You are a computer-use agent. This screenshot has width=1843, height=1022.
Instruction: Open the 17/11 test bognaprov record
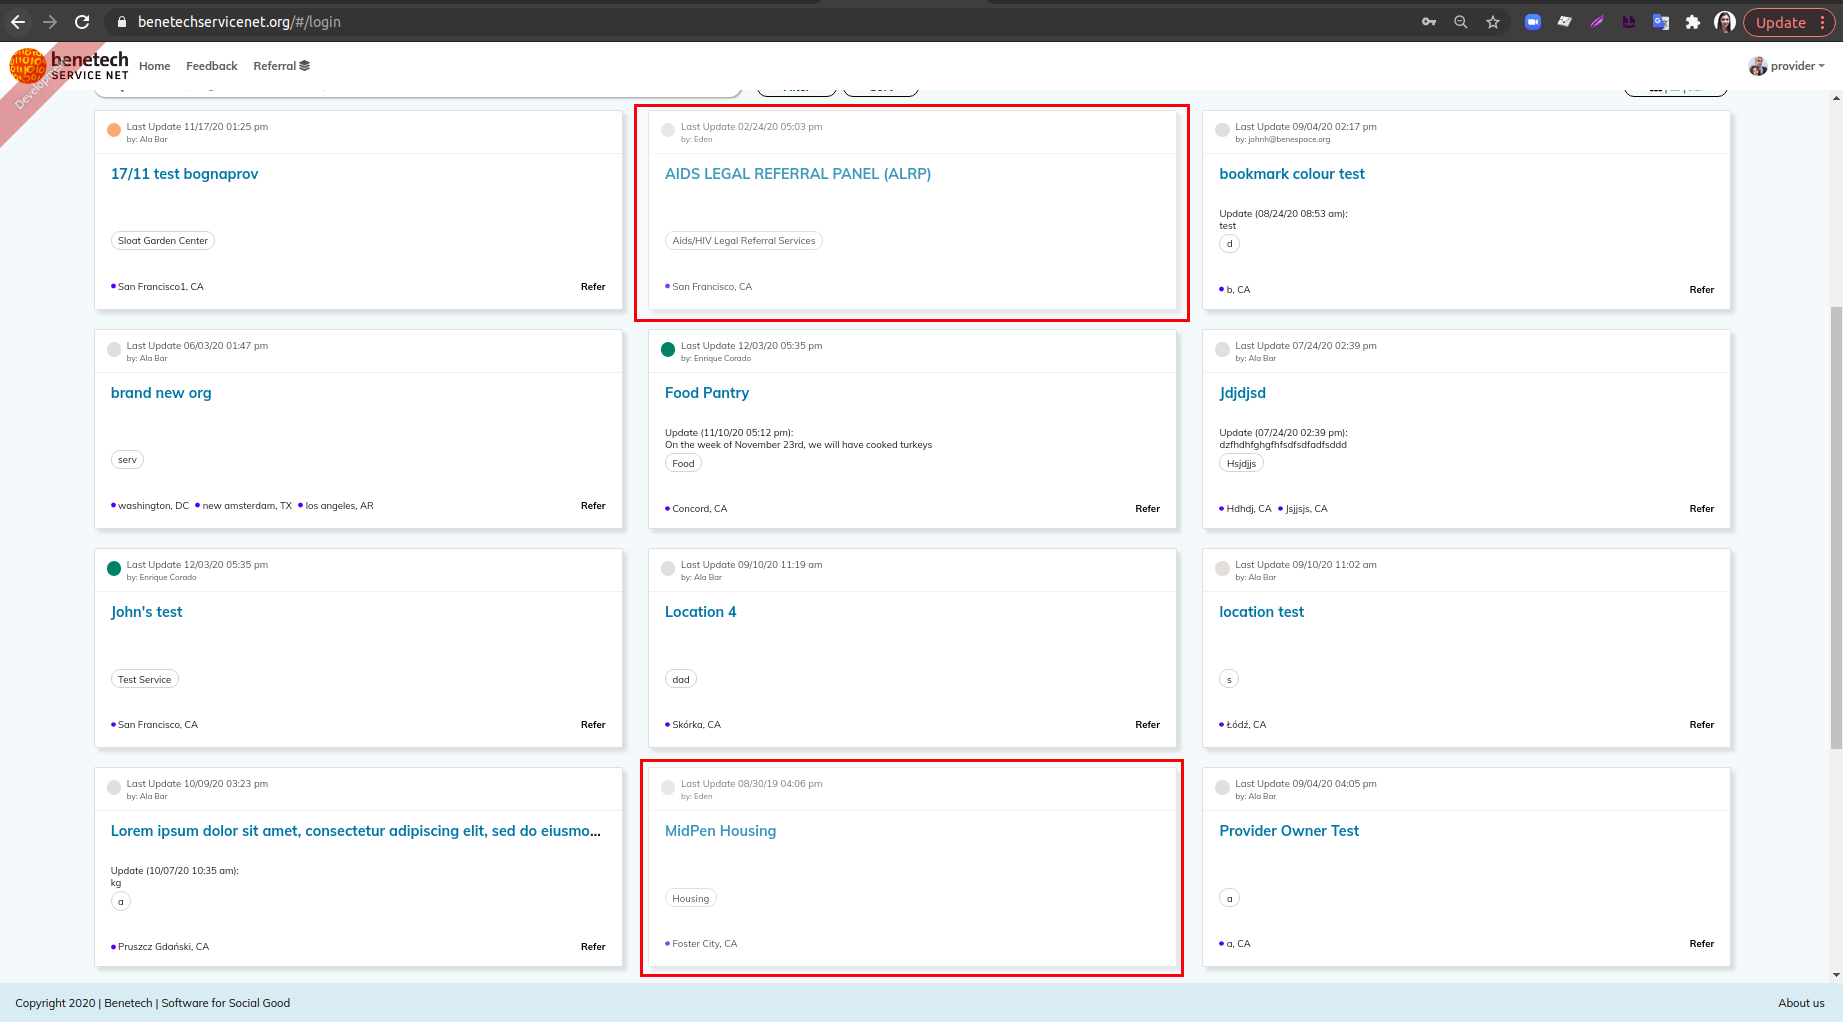(184, 174)
